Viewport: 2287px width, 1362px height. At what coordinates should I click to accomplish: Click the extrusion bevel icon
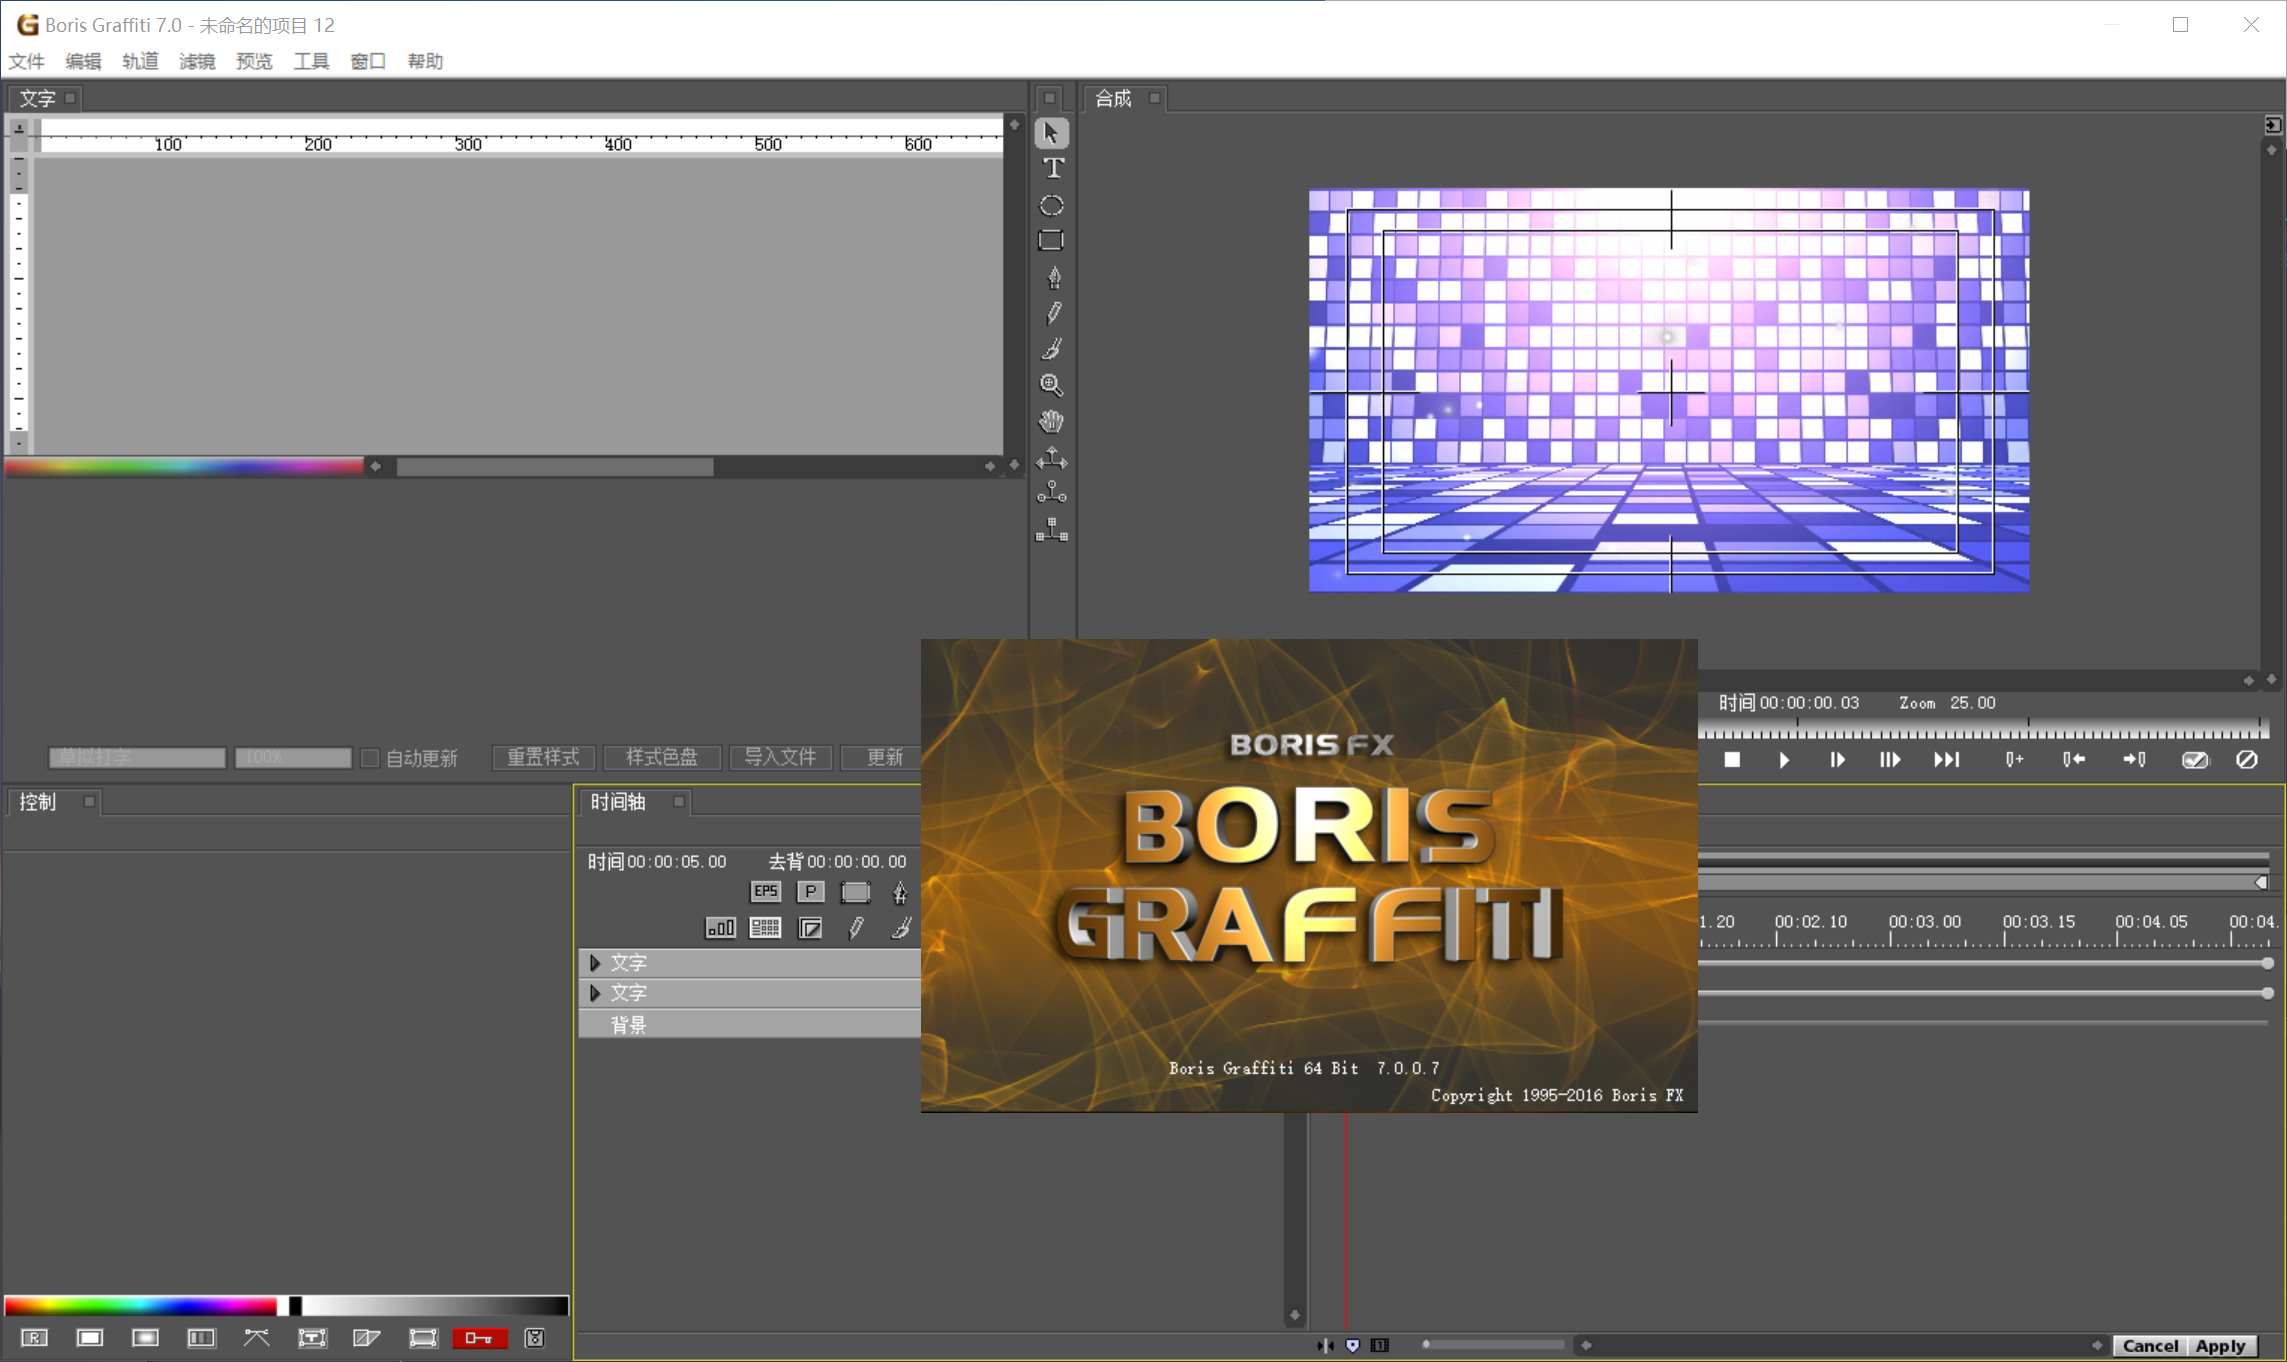367,1338
